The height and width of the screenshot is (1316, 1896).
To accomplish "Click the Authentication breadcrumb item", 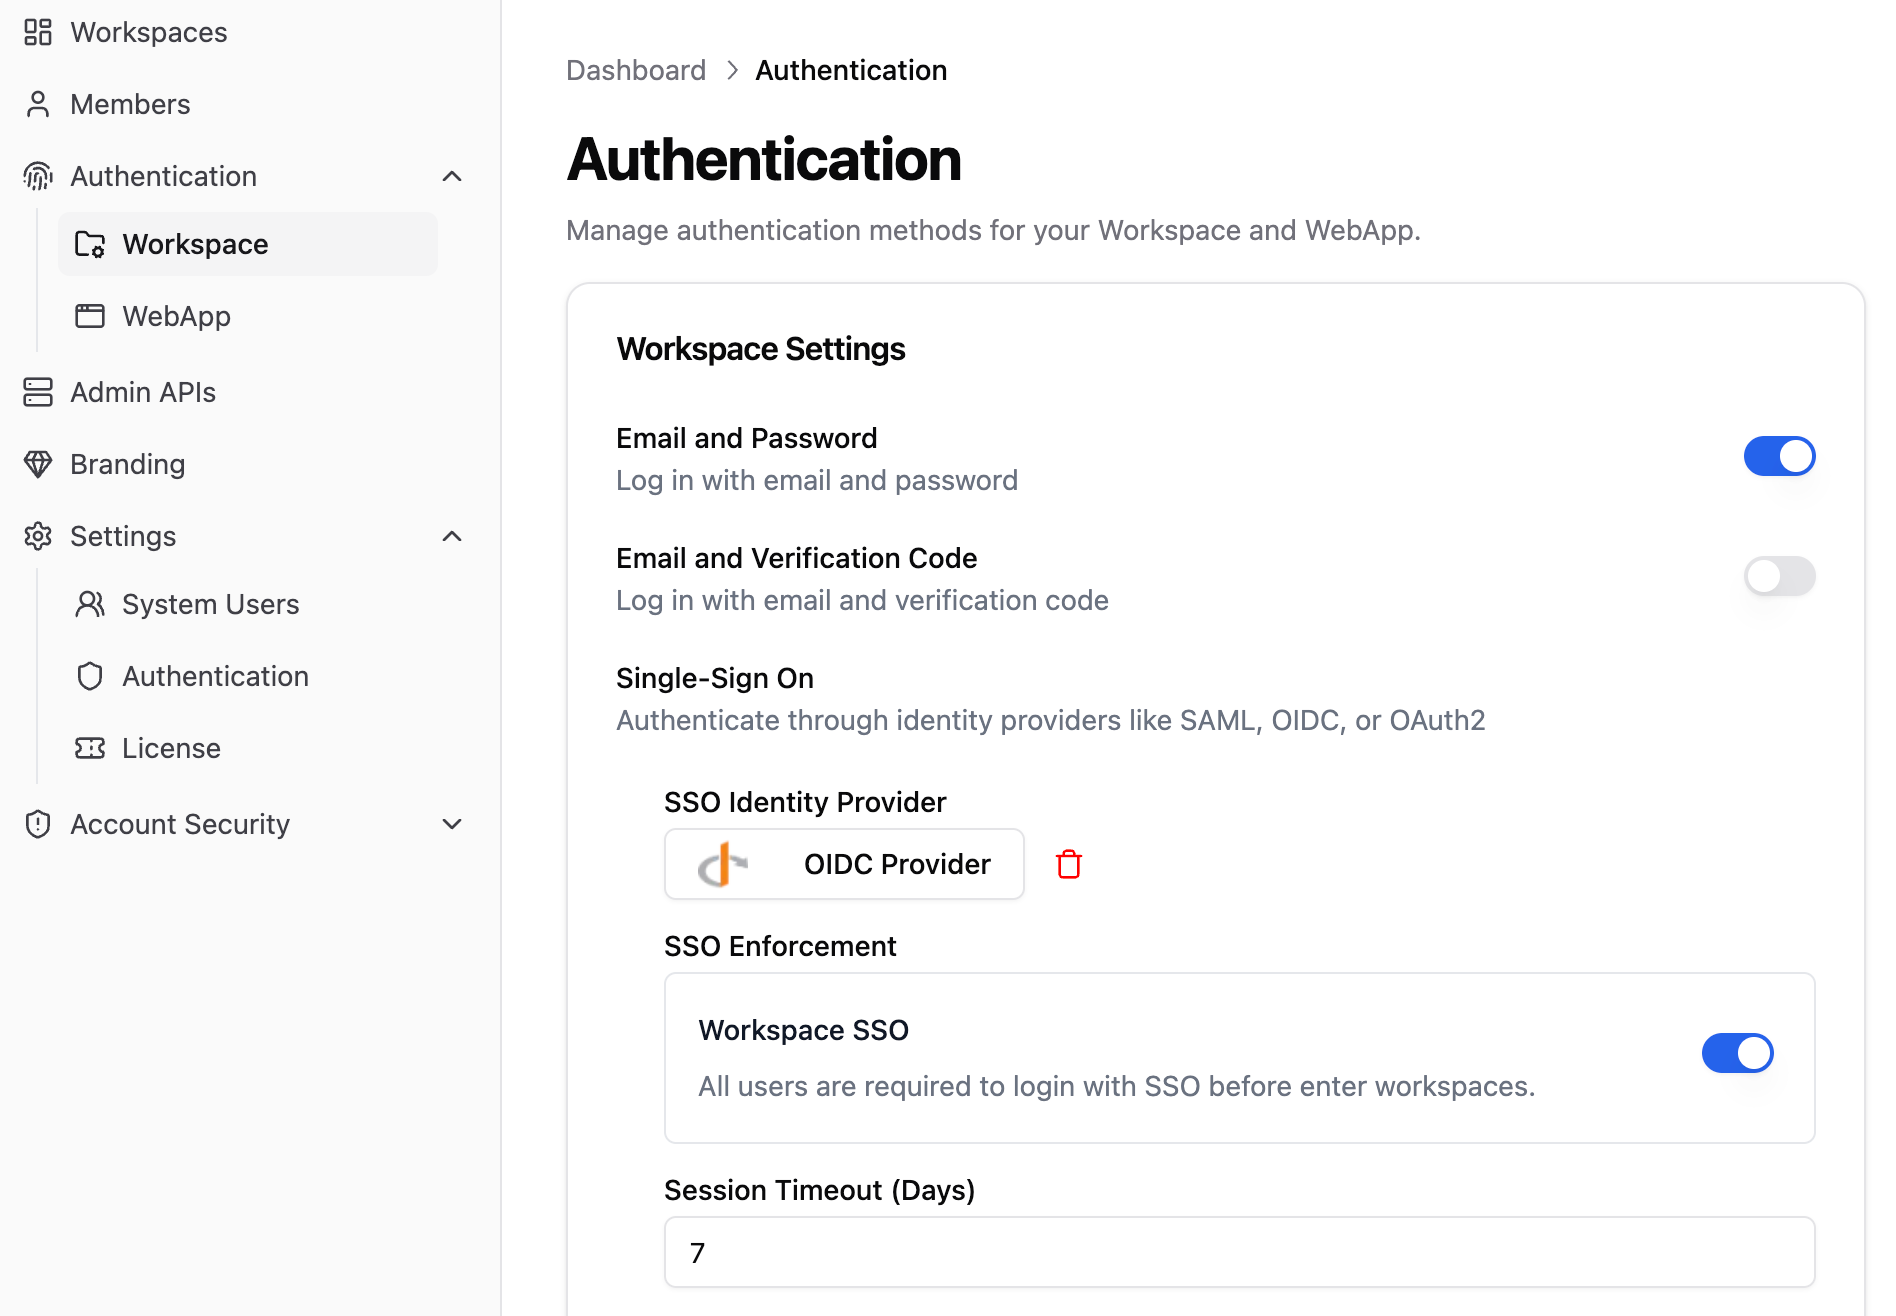I will click(851, 70).
